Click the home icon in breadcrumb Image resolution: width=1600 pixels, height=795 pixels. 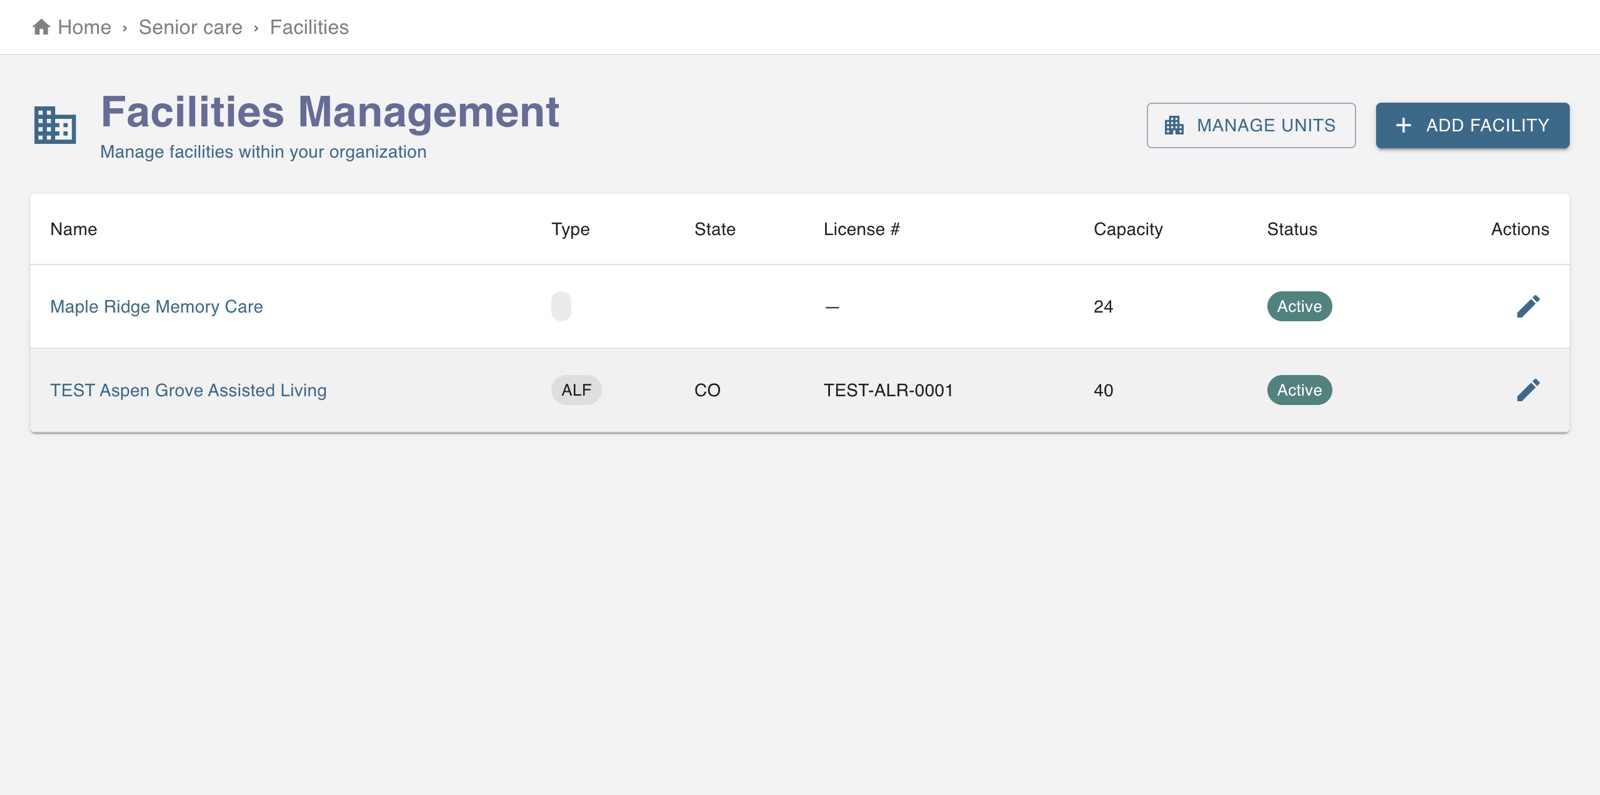41,27
